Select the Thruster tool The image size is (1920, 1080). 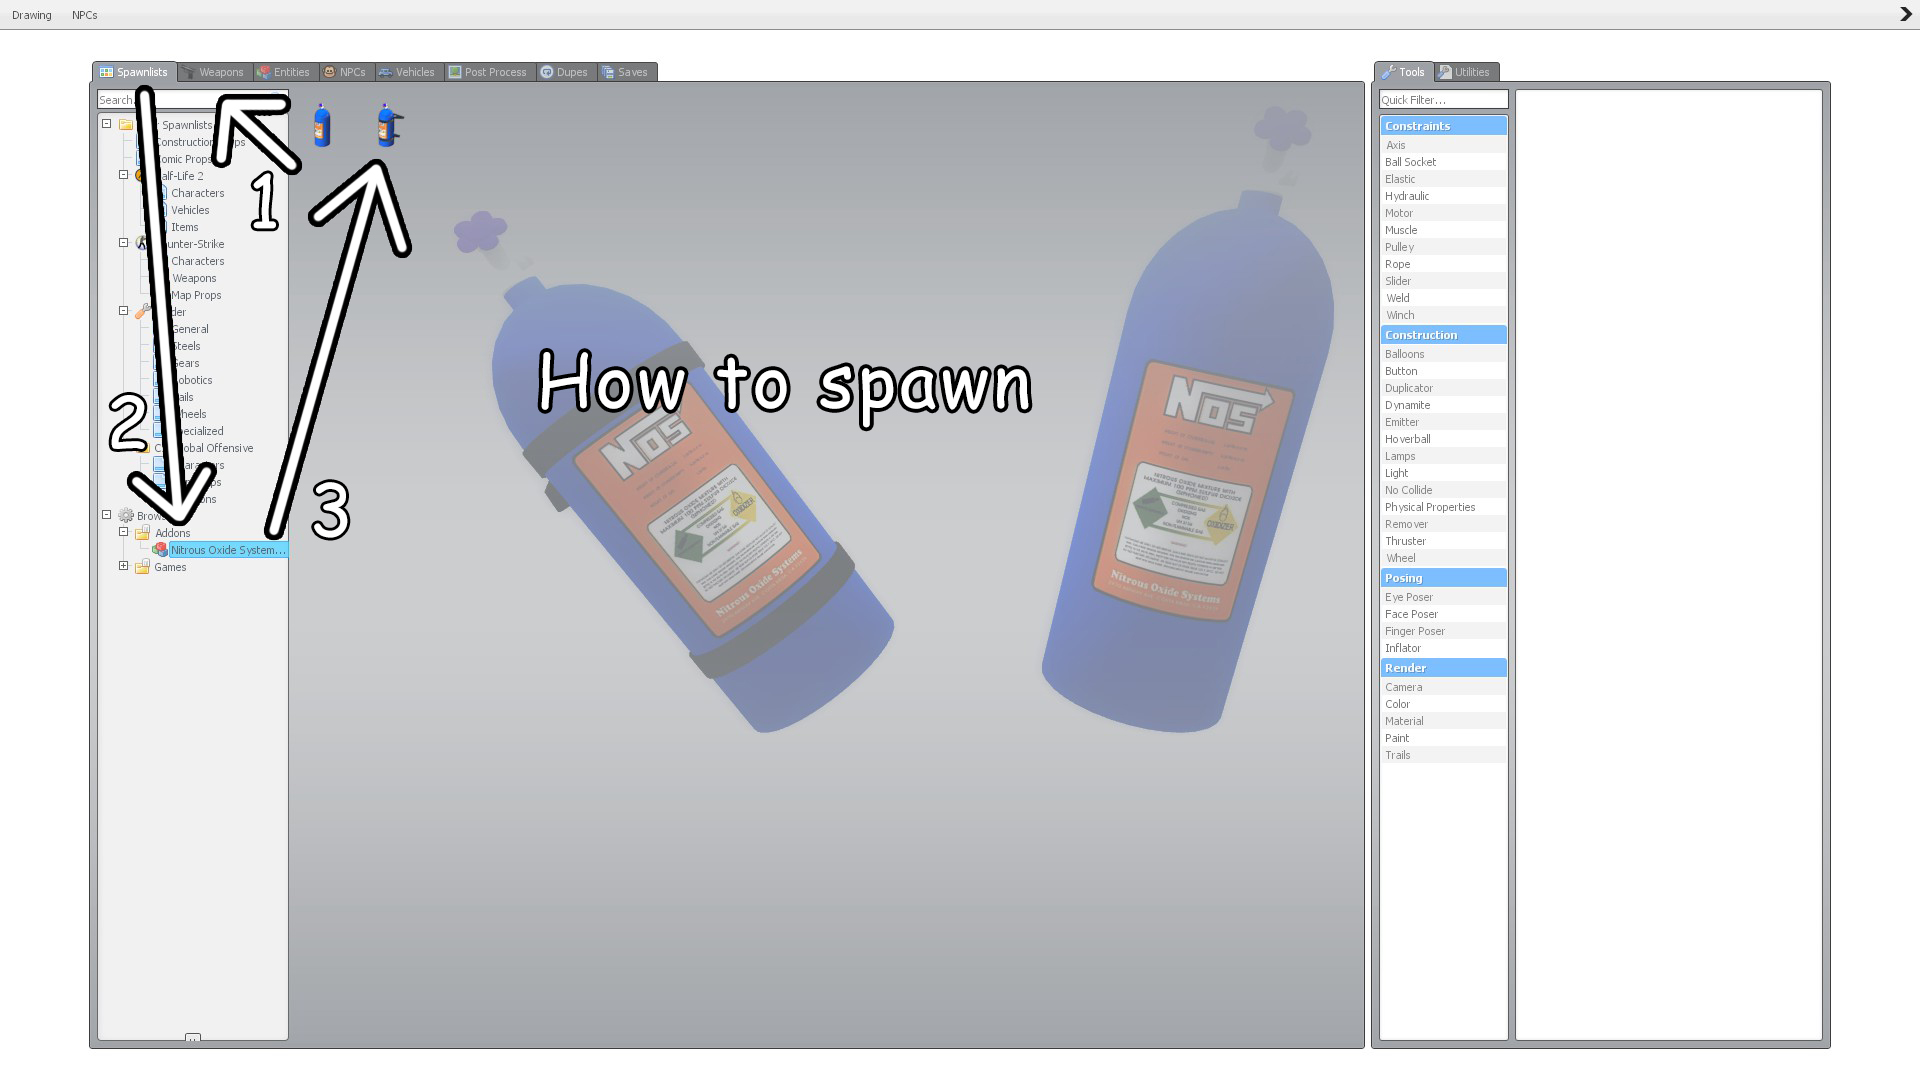[x=1443, y=541]
